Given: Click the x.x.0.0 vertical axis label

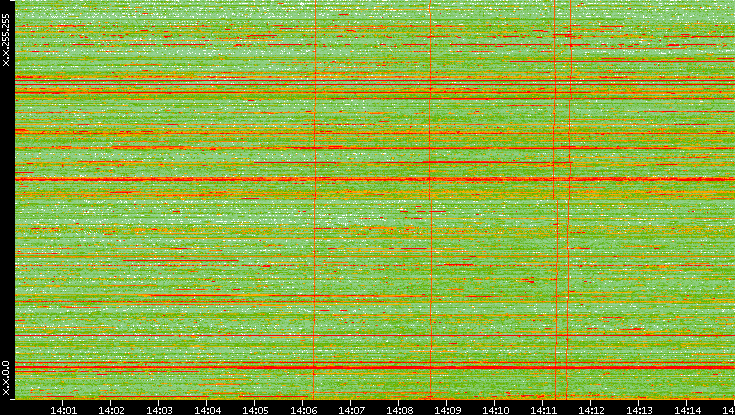Looking at the screenshot, I should pyautogui.click(x=6, y=378).
